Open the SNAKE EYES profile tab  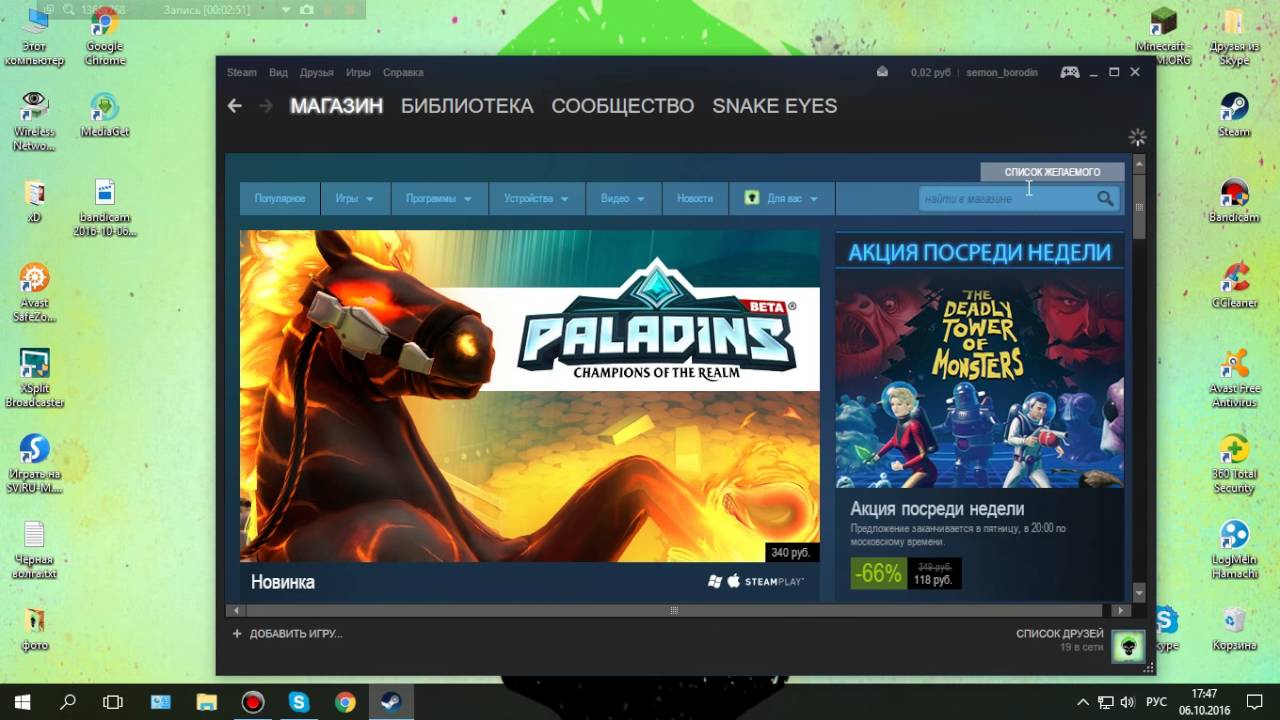(774, 106)
